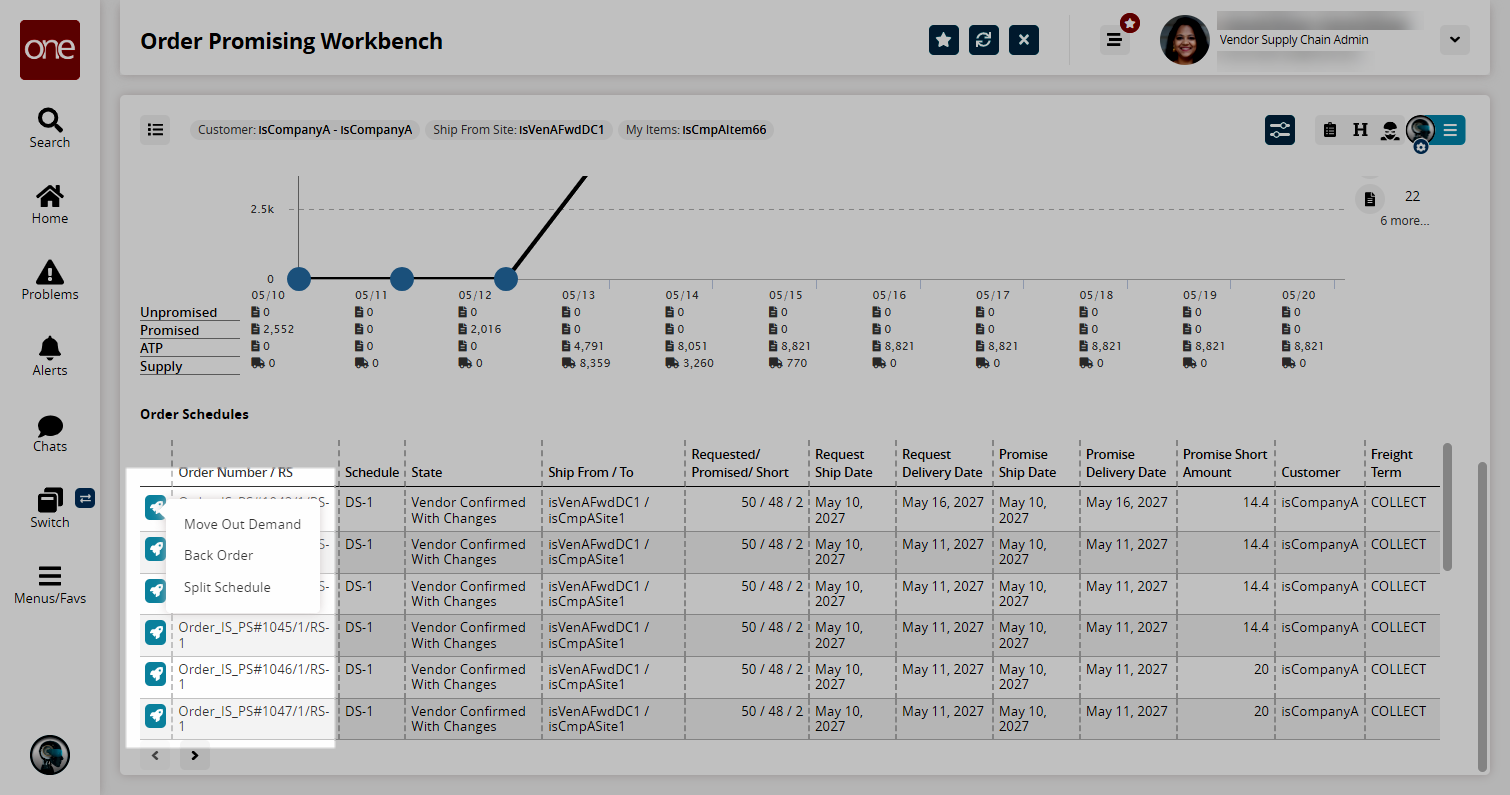Viewport: 1510px width, 795px height.
Task: Click the H icon in the toolbar
Action: (x=1360, y=130)
